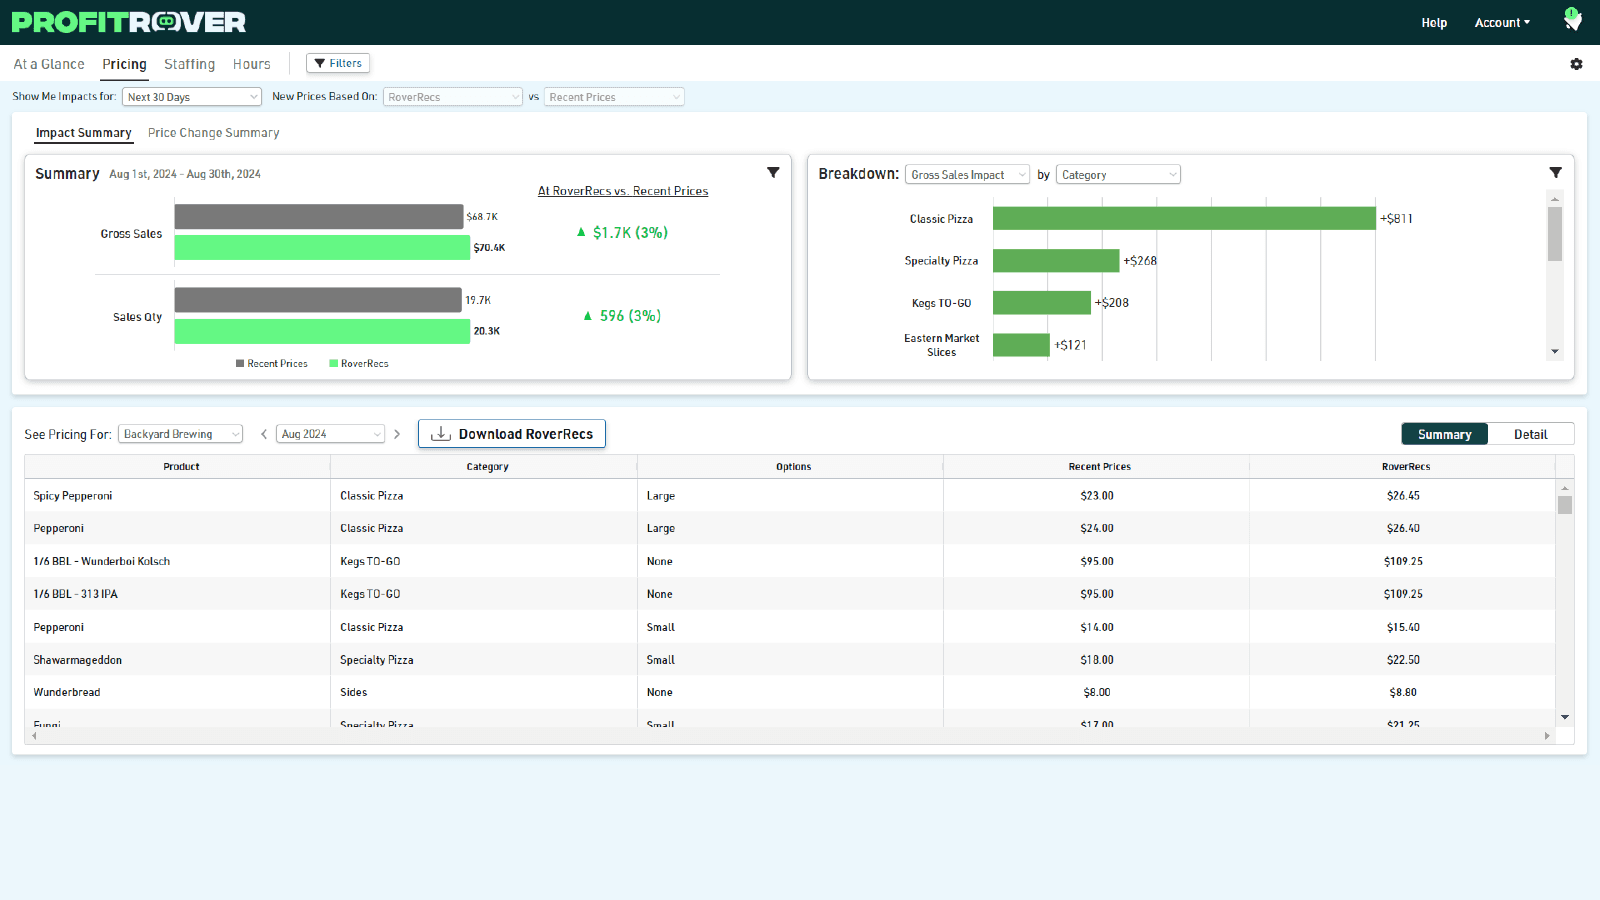Image resolution: width=1600 pixels, height=900 pixels.
Task: Click the ProfitRover logo
Action: pyautogui.click(x=129, y=22)
